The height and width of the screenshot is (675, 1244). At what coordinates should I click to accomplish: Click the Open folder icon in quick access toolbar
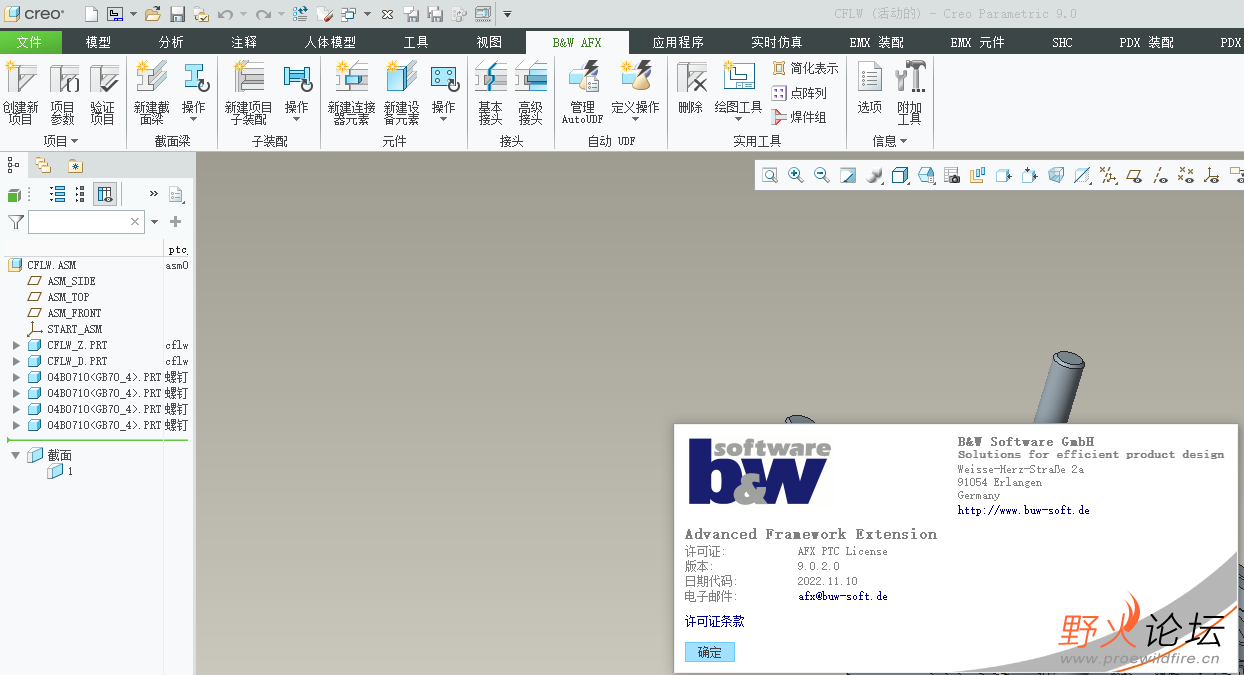[x=153, y=14]
